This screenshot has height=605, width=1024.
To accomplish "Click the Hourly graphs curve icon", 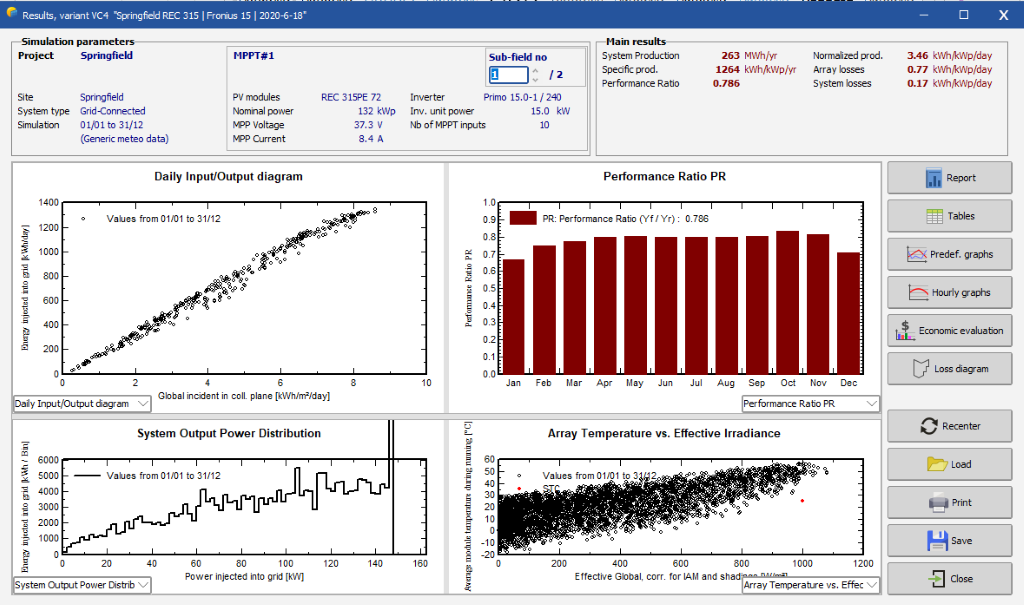I will [918, 293].
